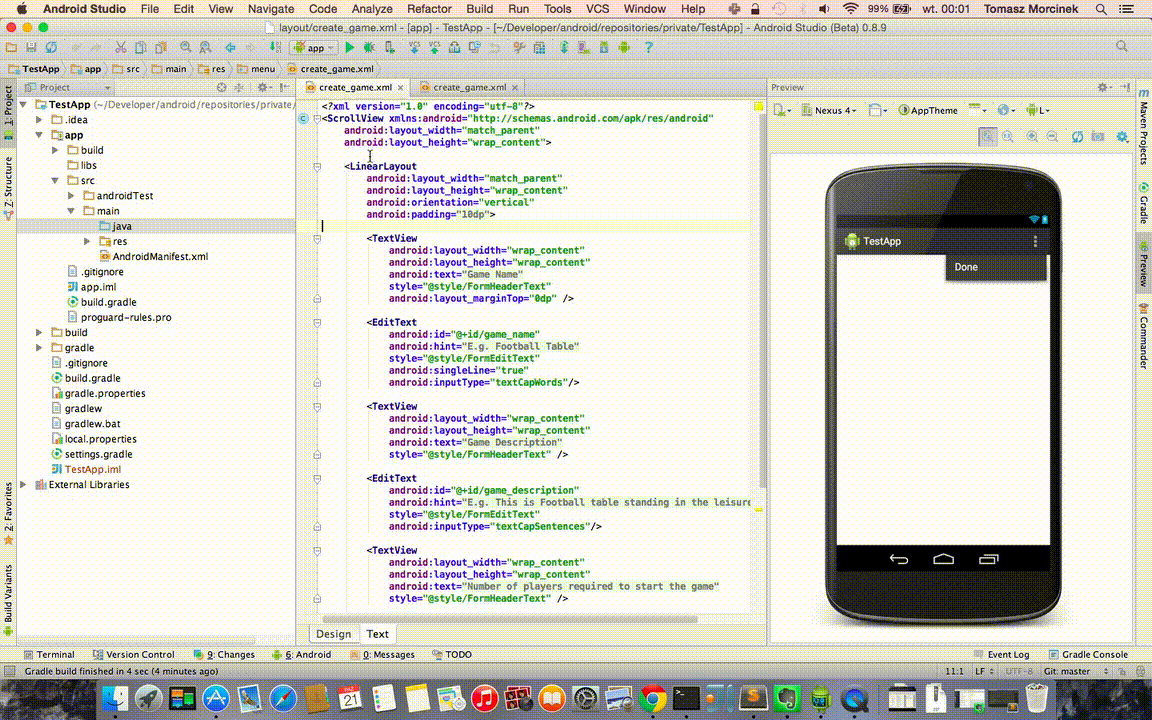Toggle the AppTheme selector in Preview
The height and width of the screenshot is (720, 1152).
tap(928, 110)
